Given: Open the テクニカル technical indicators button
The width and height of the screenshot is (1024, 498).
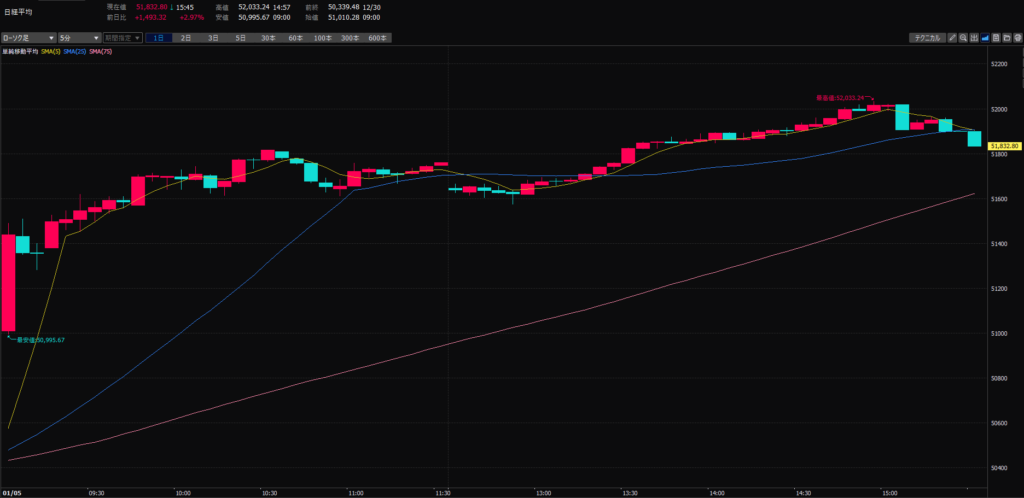Looking at the screenshot, I should coord(927,38).
